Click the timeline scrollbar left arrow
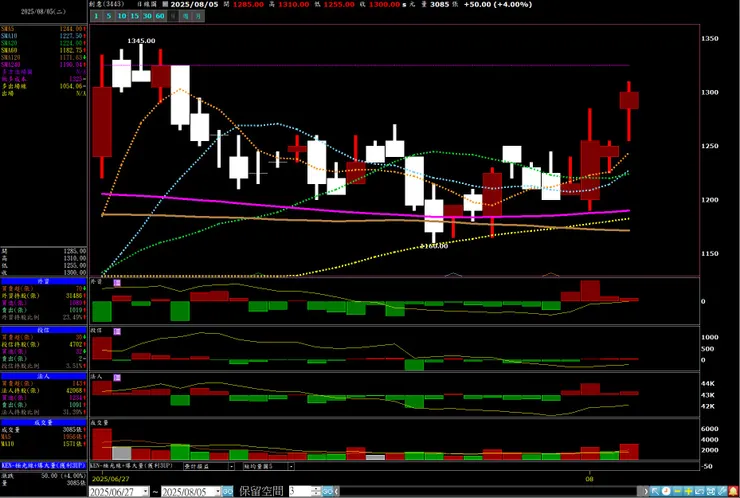740x498 pixels. 336,491
